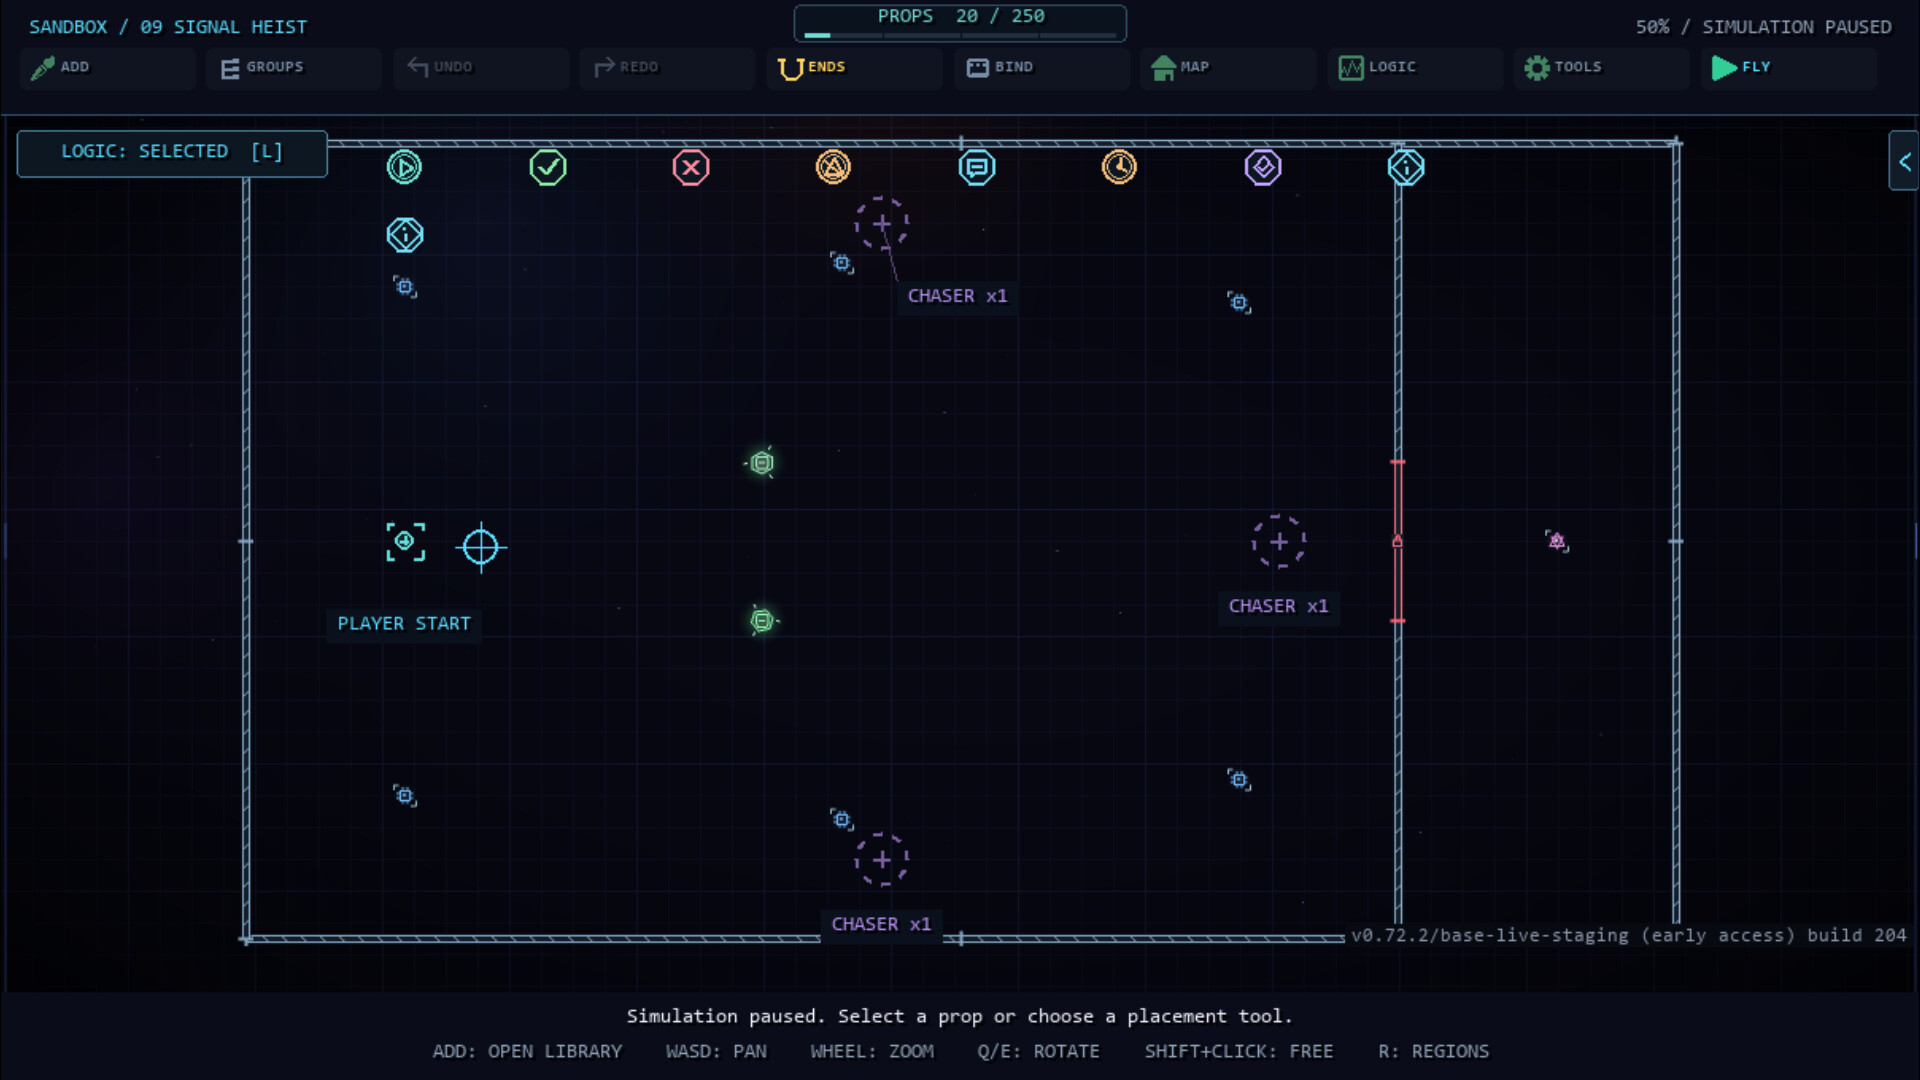1920x1080 pixels.
Task: Open the MAP view
Action: [1228, 67]
